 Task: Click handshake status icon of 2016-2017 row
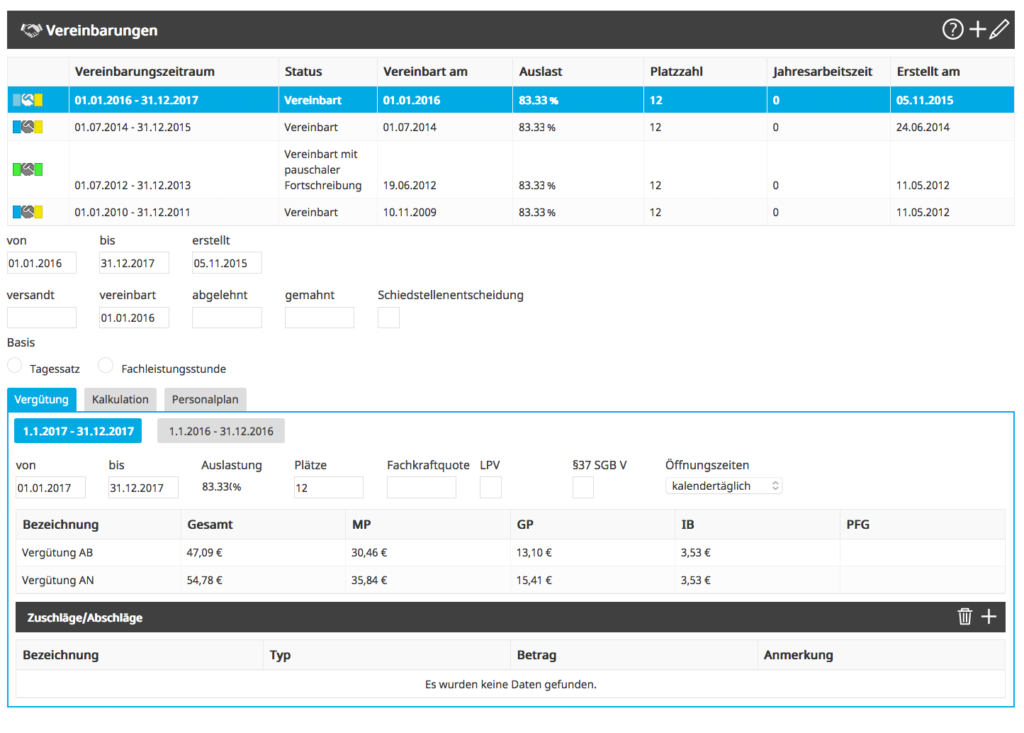28,100
